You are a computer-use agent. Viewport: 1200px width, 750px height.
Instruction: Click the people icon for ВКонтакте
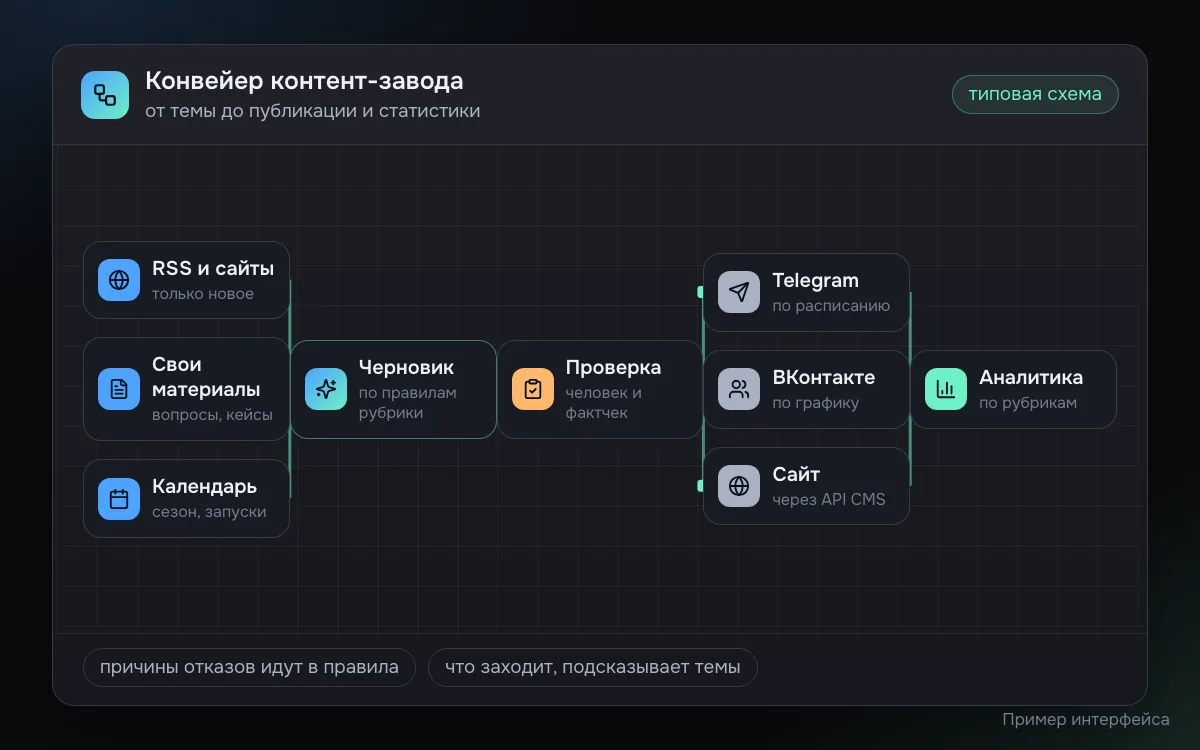pyautogui.click(x=739, y=389)
